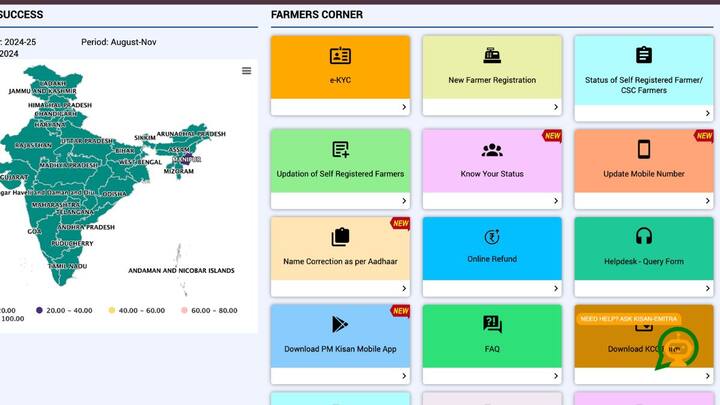Expand the Name Correction as per Aadhaar arrow
Screen dimensions: 720x405
coord(404,288)
